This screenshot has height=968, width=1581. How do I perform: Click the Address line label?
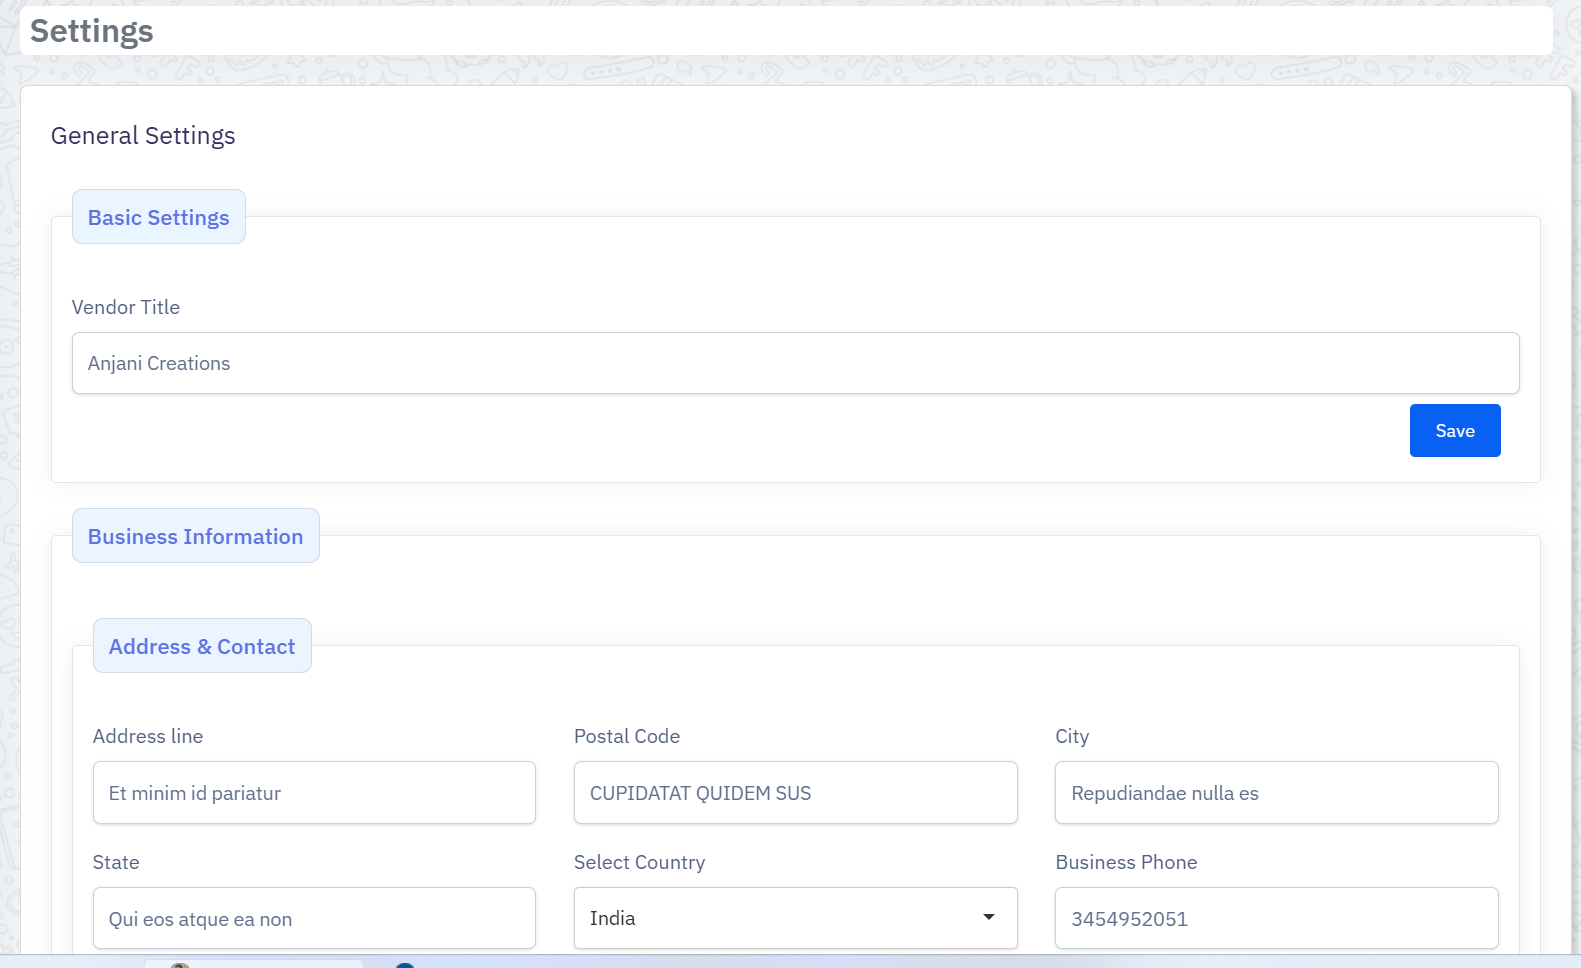point(148,736)
